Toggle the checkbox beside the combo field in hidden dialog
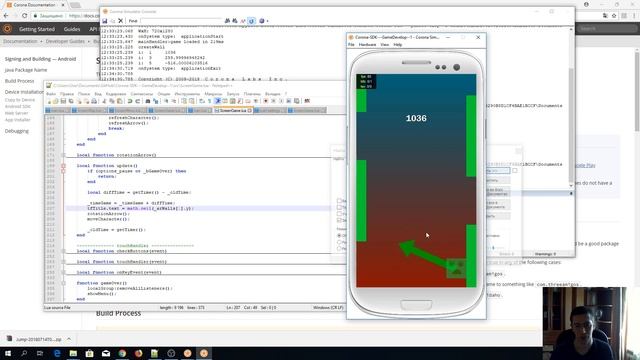Screen dimensions: 640x360 click(x=515, y=171)
